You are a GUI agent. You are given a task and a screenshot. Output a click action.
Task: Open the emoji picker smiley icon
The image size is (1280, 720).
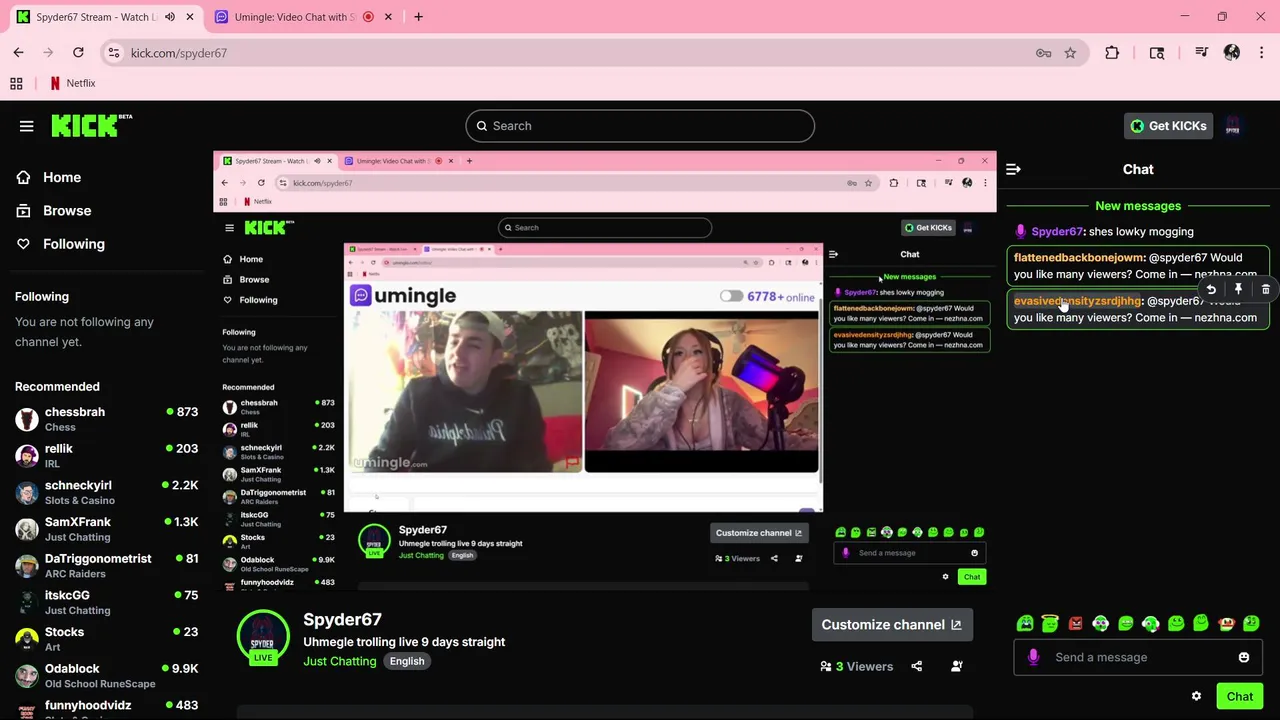[x=1243, y=657]
